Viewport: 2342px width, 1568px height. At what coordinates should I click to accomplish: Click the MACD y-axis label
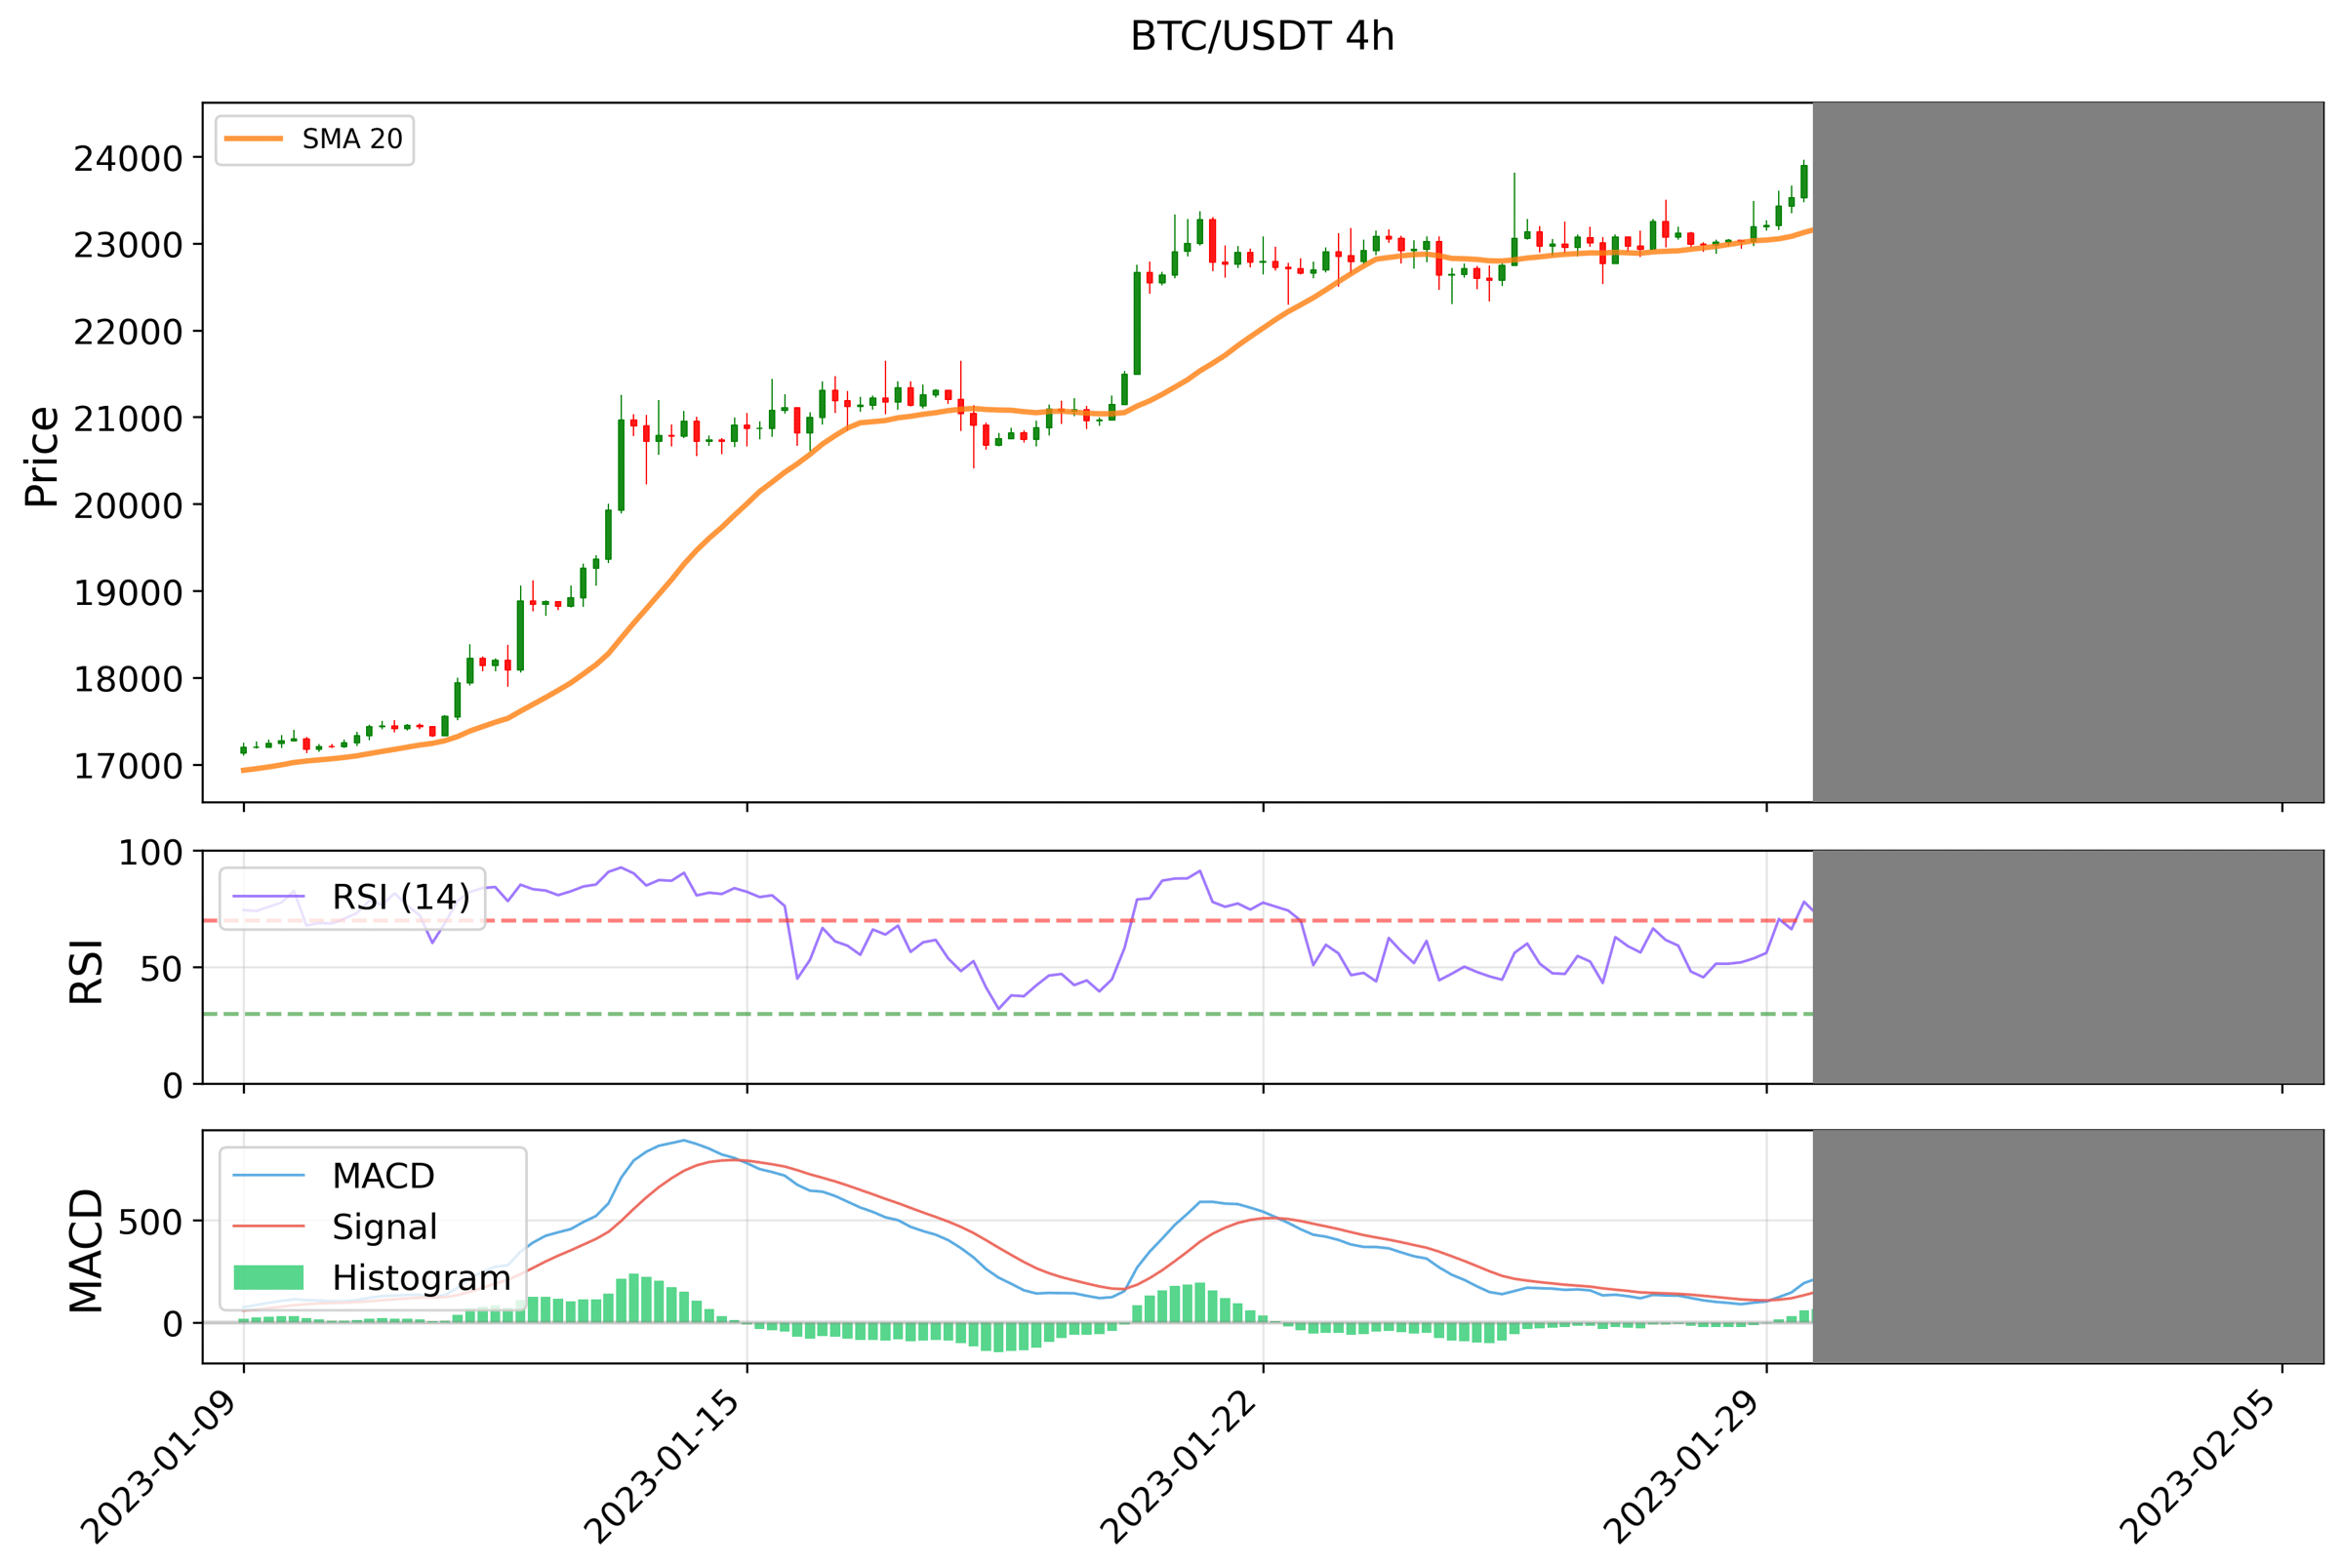click(86, 1250)
